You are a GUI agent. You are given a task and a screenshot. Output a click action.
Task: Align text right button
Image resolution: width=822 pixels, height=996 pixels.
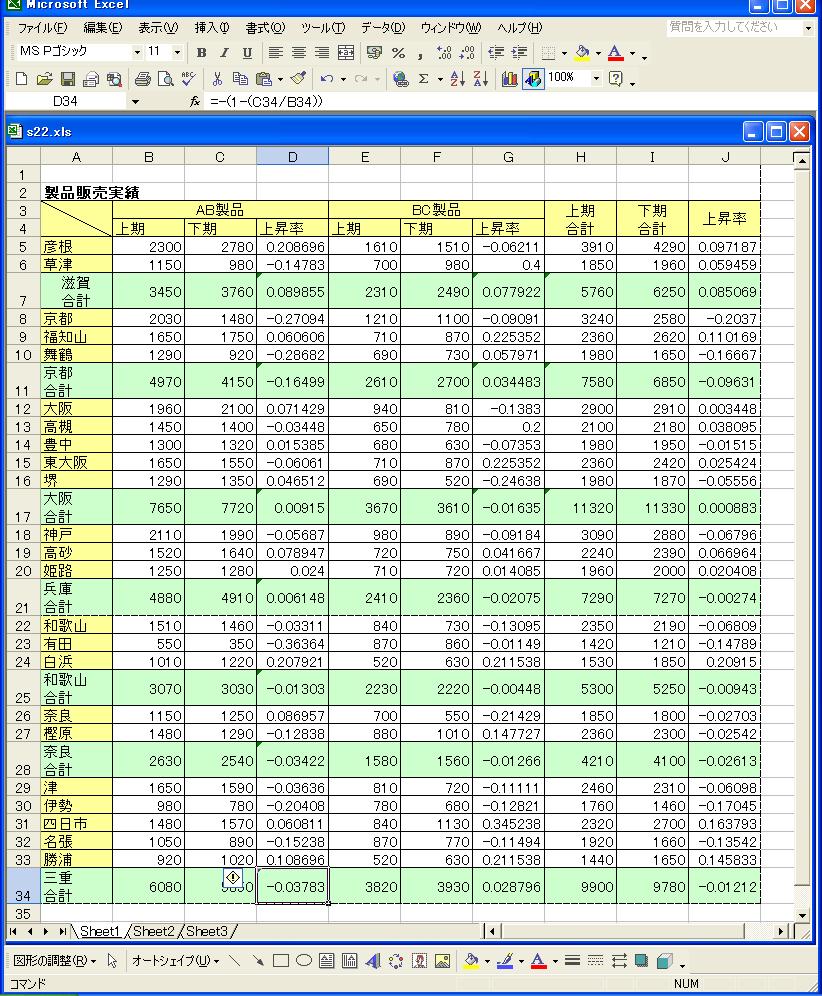click(x=322, y=53)
